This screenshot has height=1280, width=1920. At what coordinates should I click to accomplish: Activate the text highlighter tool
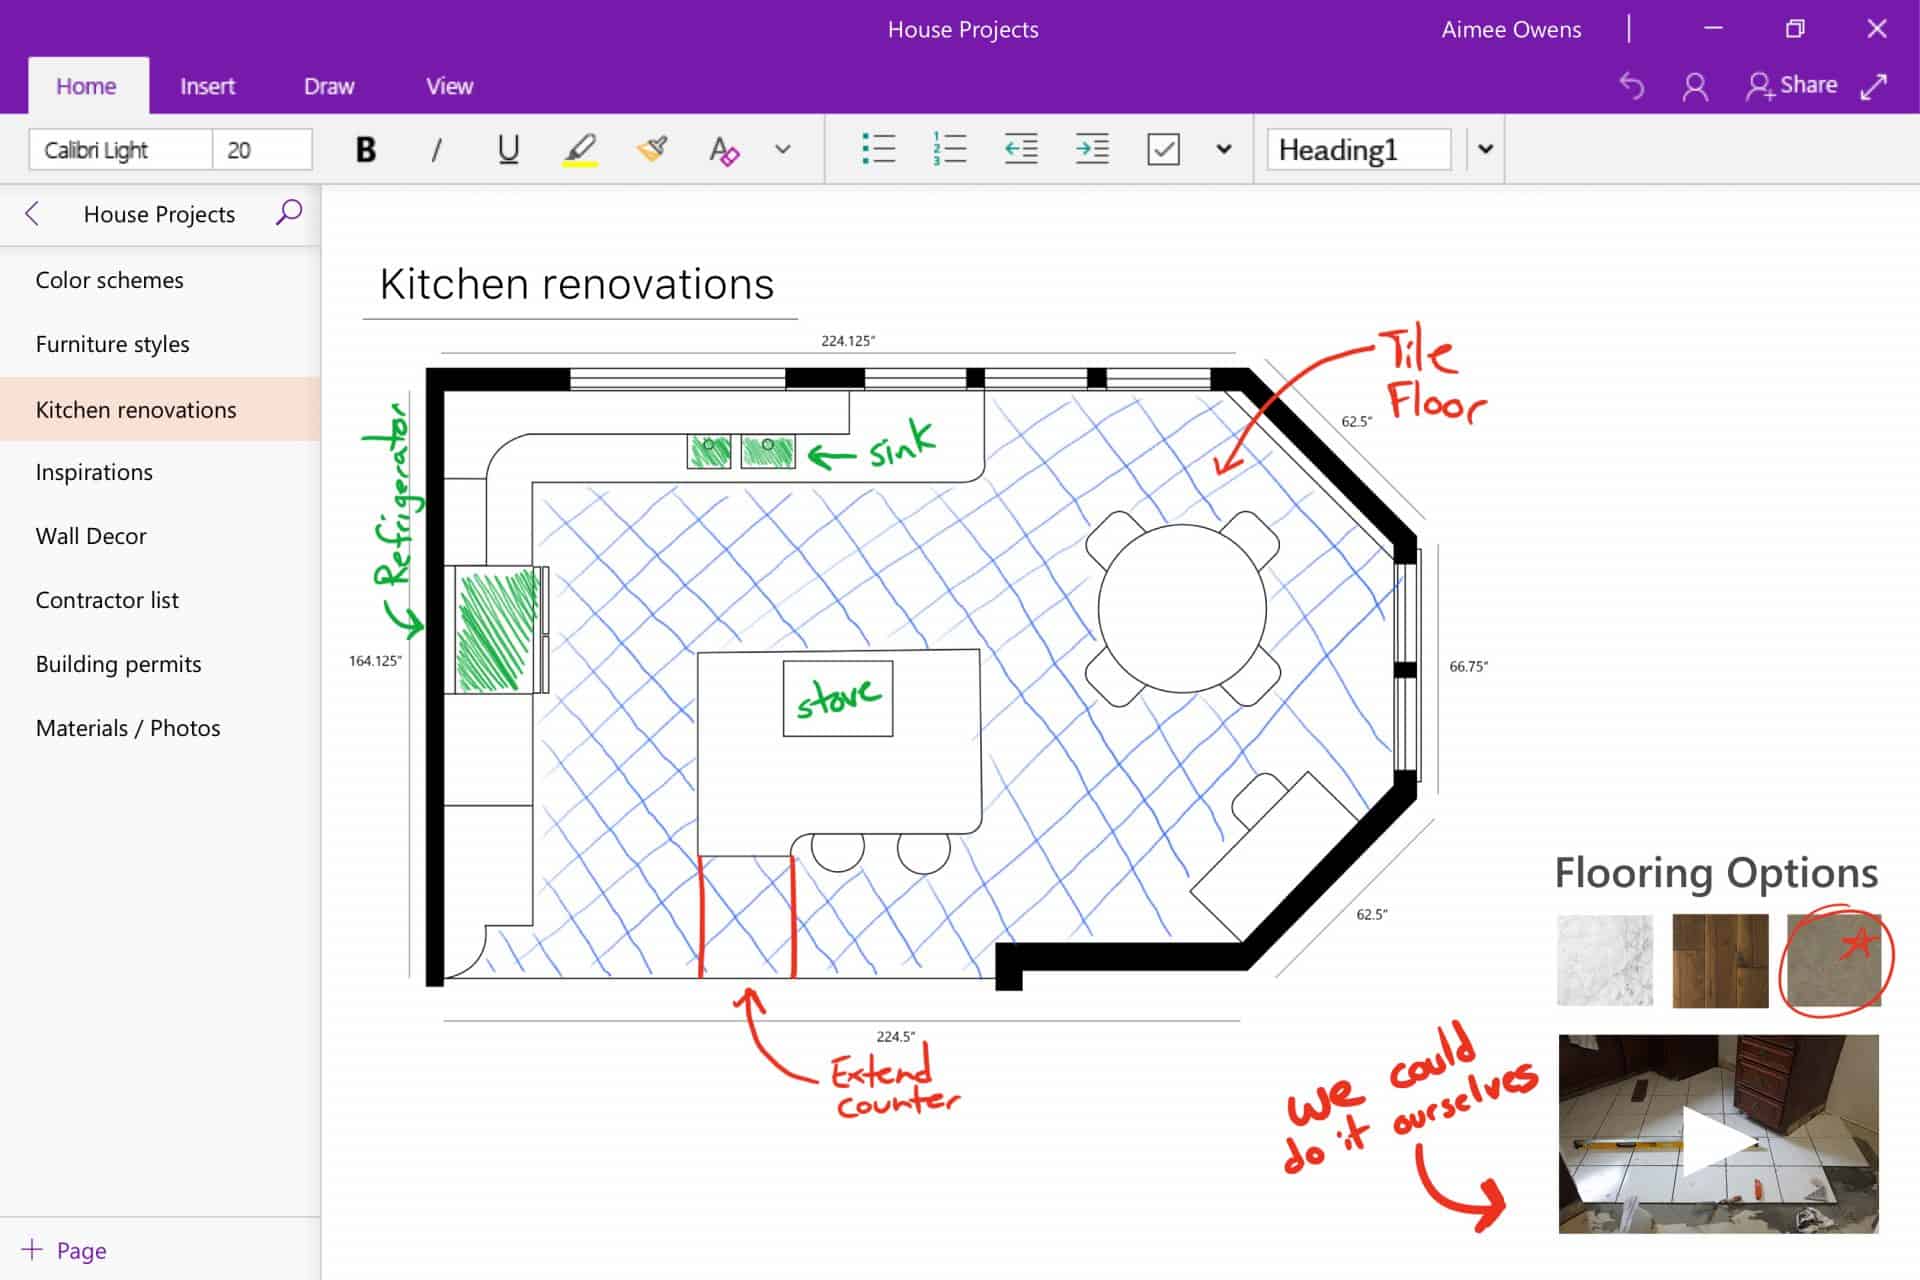(x=581, y=149)
